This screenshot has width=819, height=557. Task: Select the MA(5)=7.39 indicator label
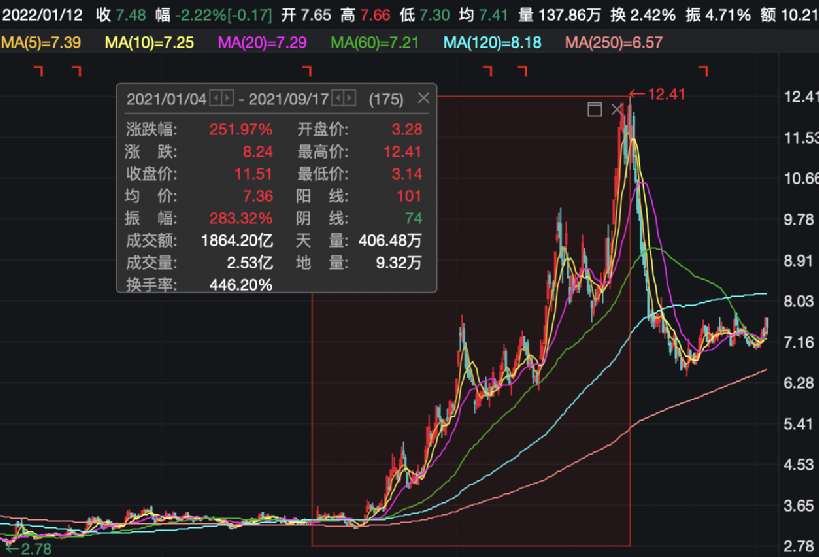coord(41,42)
